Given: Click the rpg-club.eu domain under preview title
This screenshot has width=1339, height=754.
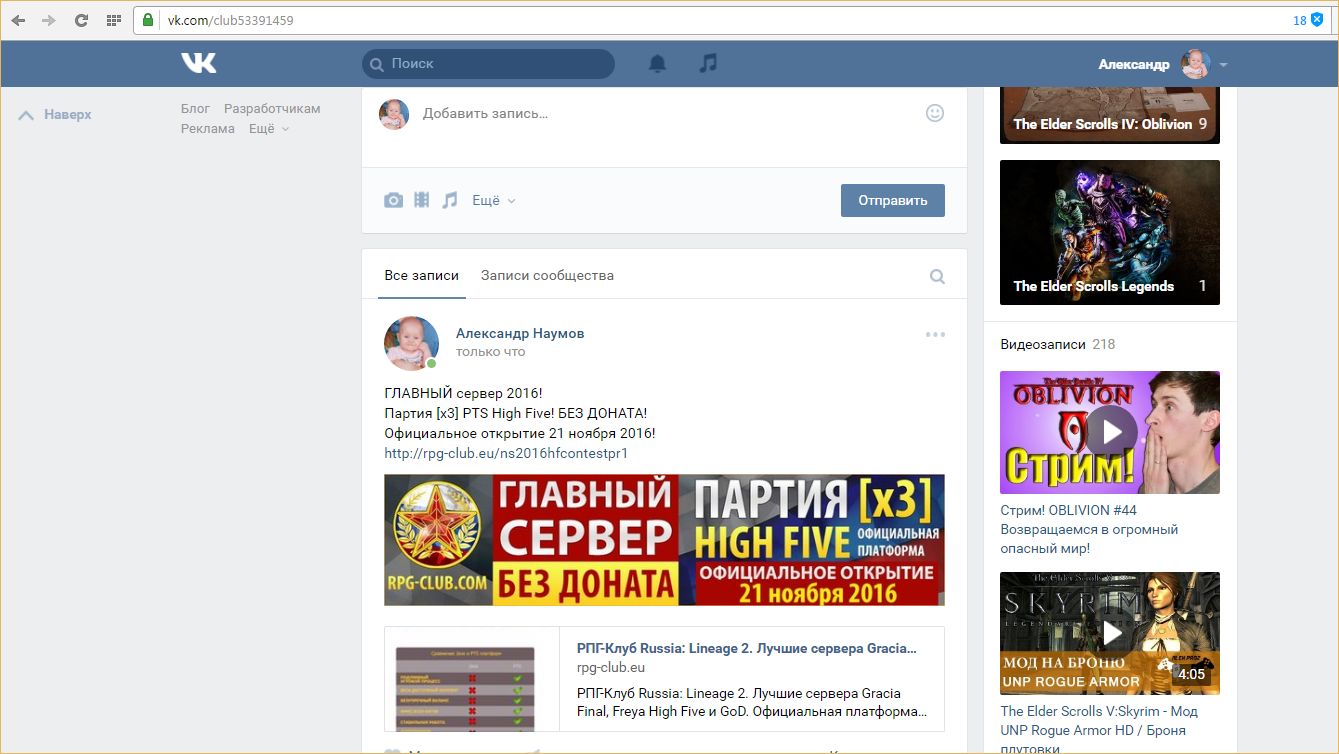Looking at the screenshot, I should 611,668.
